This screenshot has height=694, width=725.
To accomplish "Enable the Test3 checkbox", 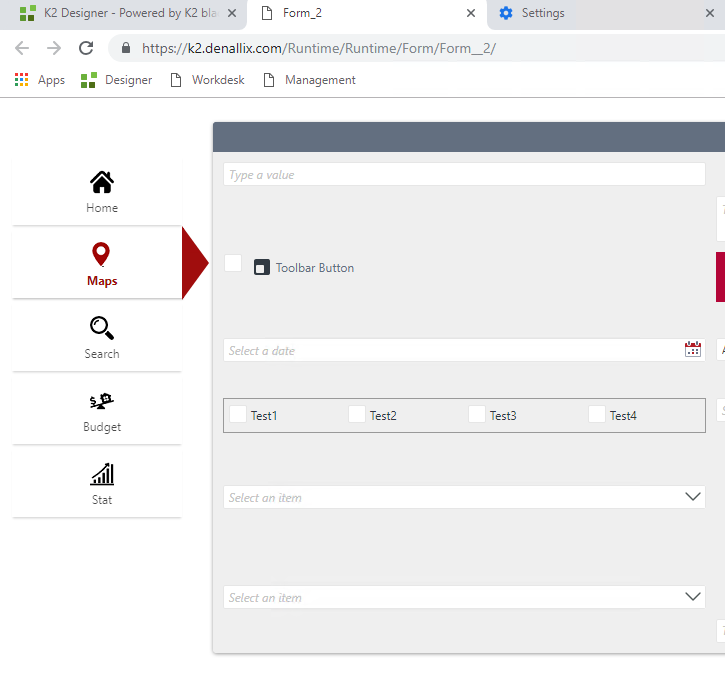I will point(477,414).
